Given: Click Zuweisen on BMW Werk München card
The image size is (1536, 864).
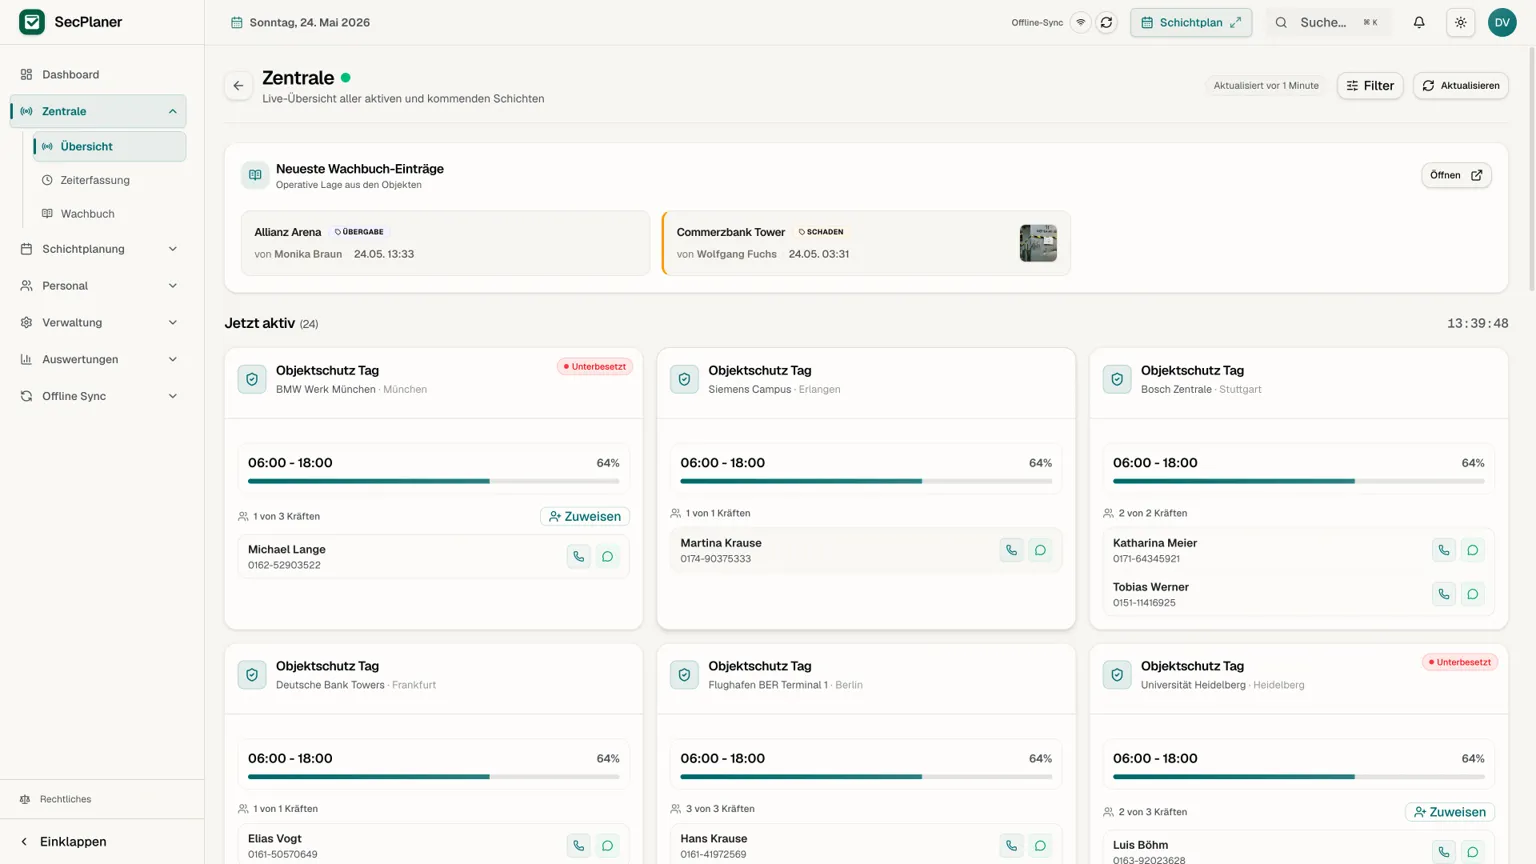Looking at the screenshot, I should point(585,516).
